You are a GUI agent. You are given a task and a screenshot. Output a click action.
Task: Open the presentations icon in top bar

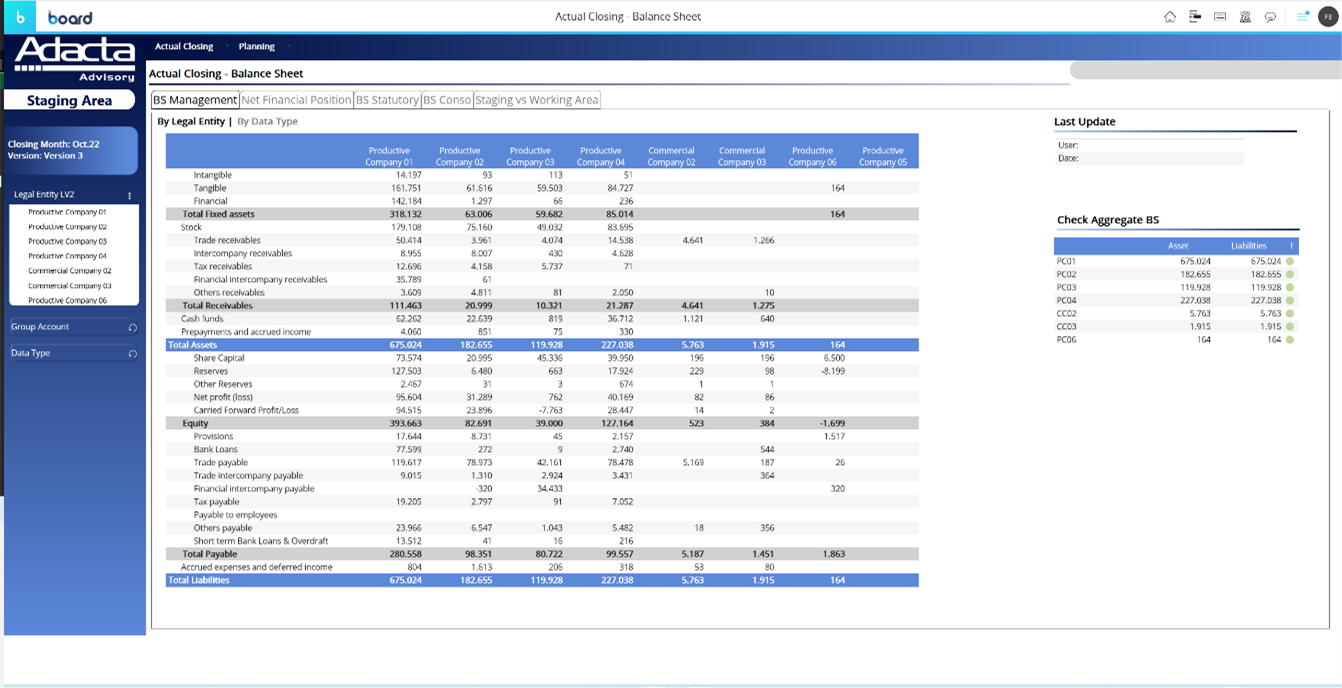pos(1219,17)
